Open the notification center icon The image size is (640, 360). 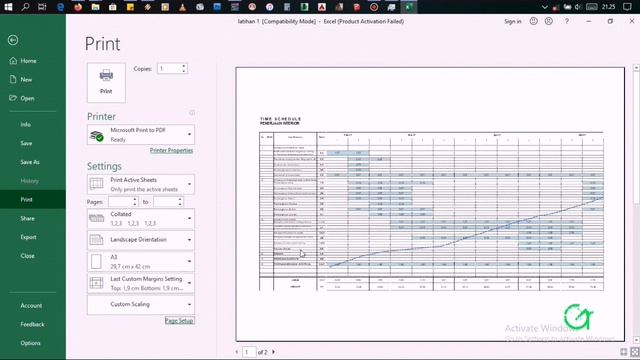(x=628, y=7)
